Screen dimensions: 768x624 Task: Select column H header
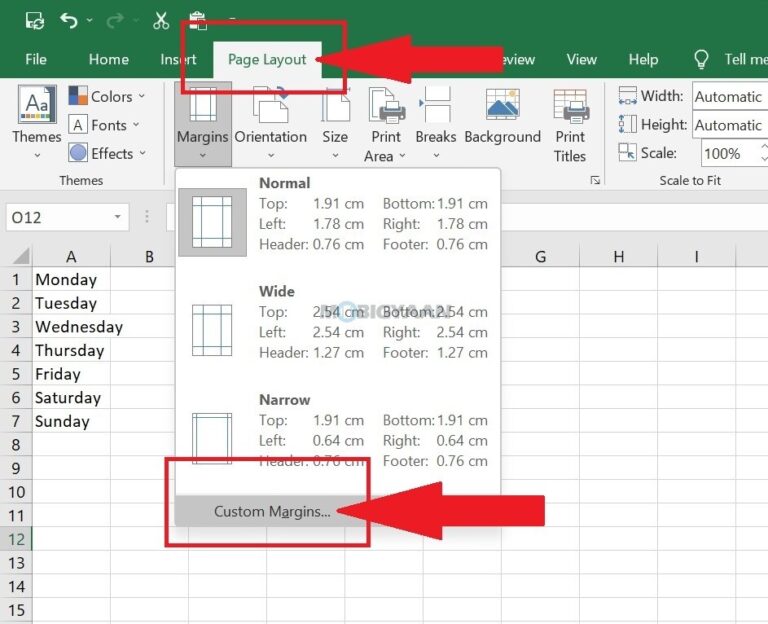coord(619,257)
